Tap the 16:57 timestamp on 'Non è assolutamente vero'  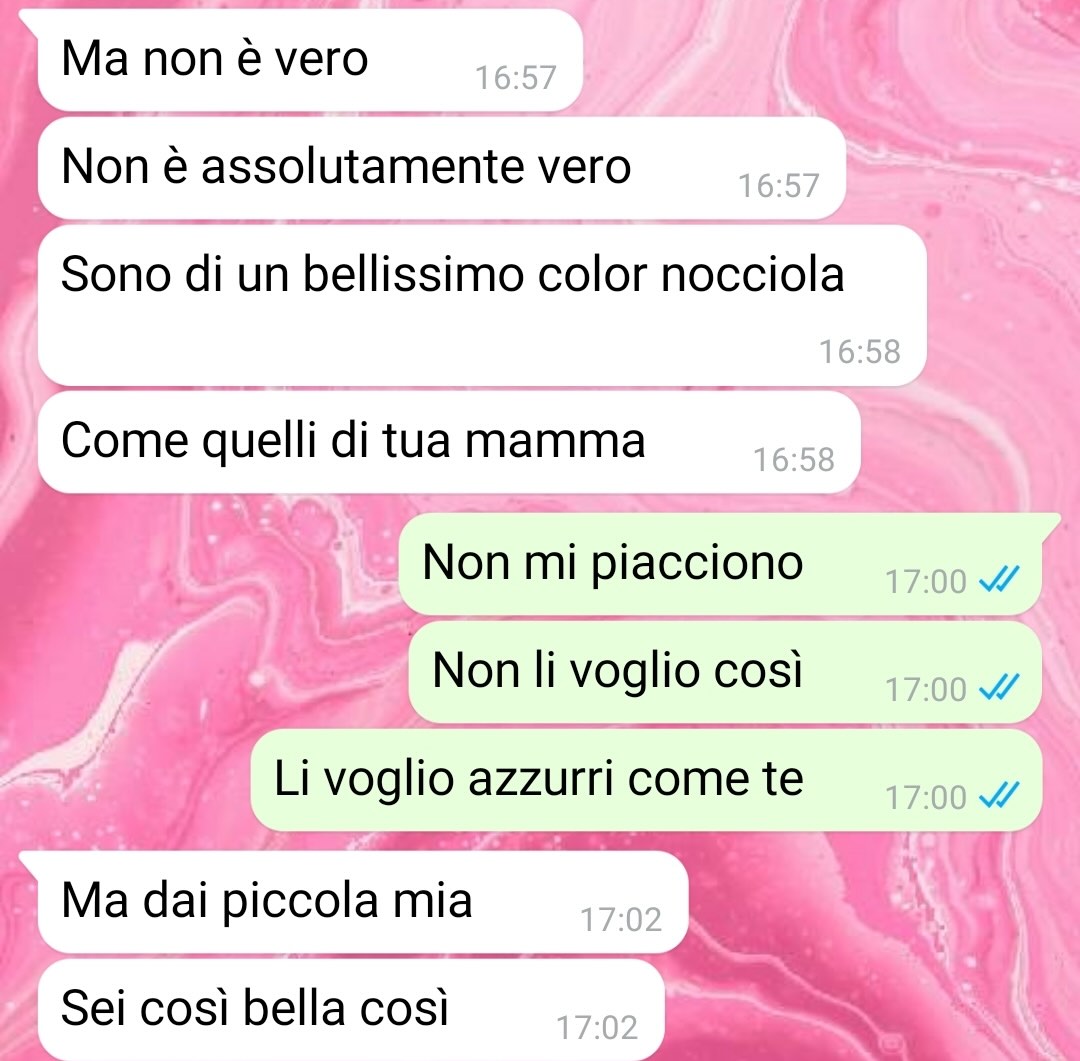pos(779,186)
